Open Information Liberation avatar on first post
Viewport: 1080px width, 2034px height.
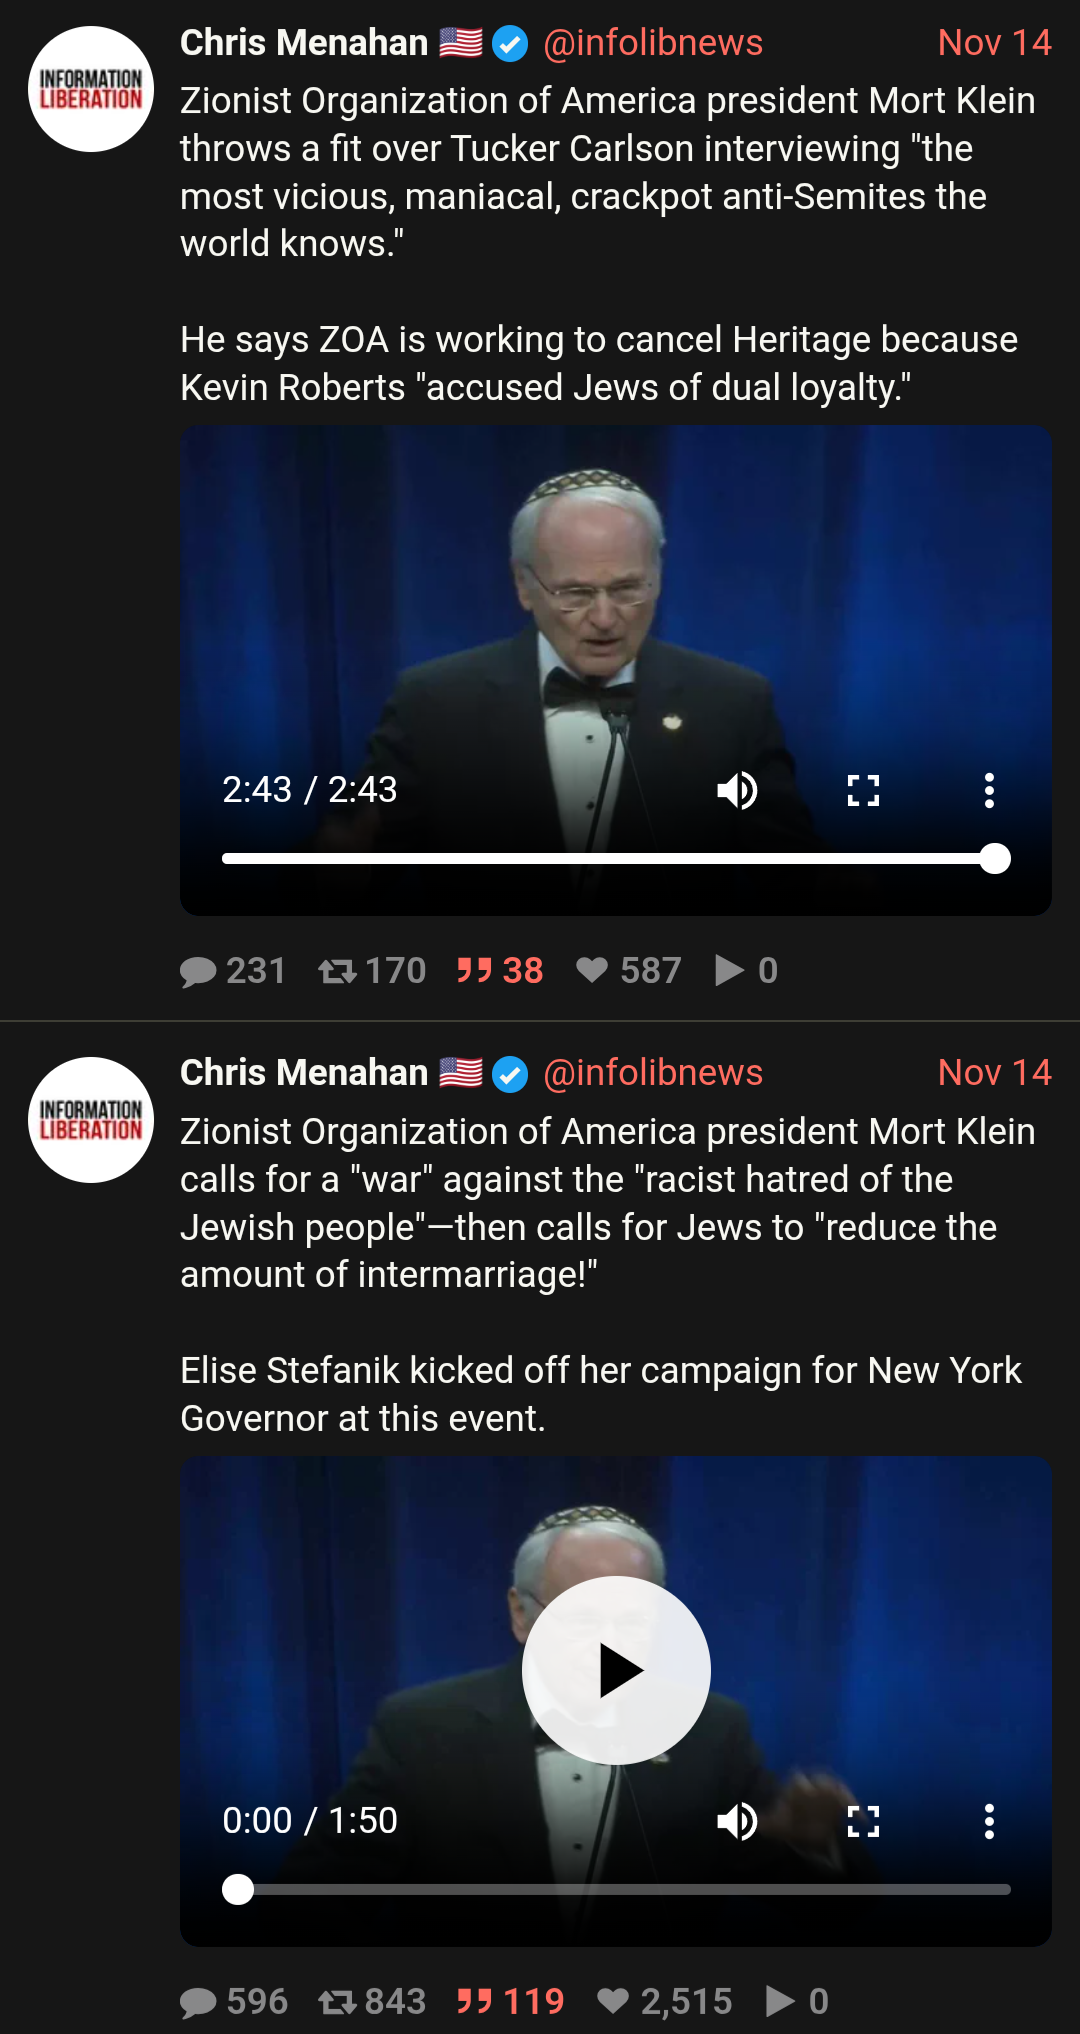point(91,89)
